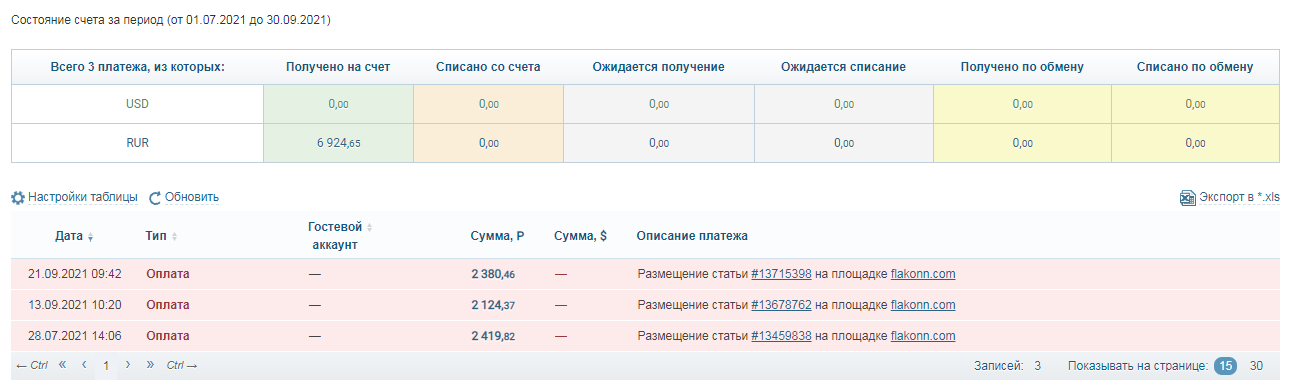Show 15 records per page
Viewport: 1291px width, 384px height.
(1225, 366)
